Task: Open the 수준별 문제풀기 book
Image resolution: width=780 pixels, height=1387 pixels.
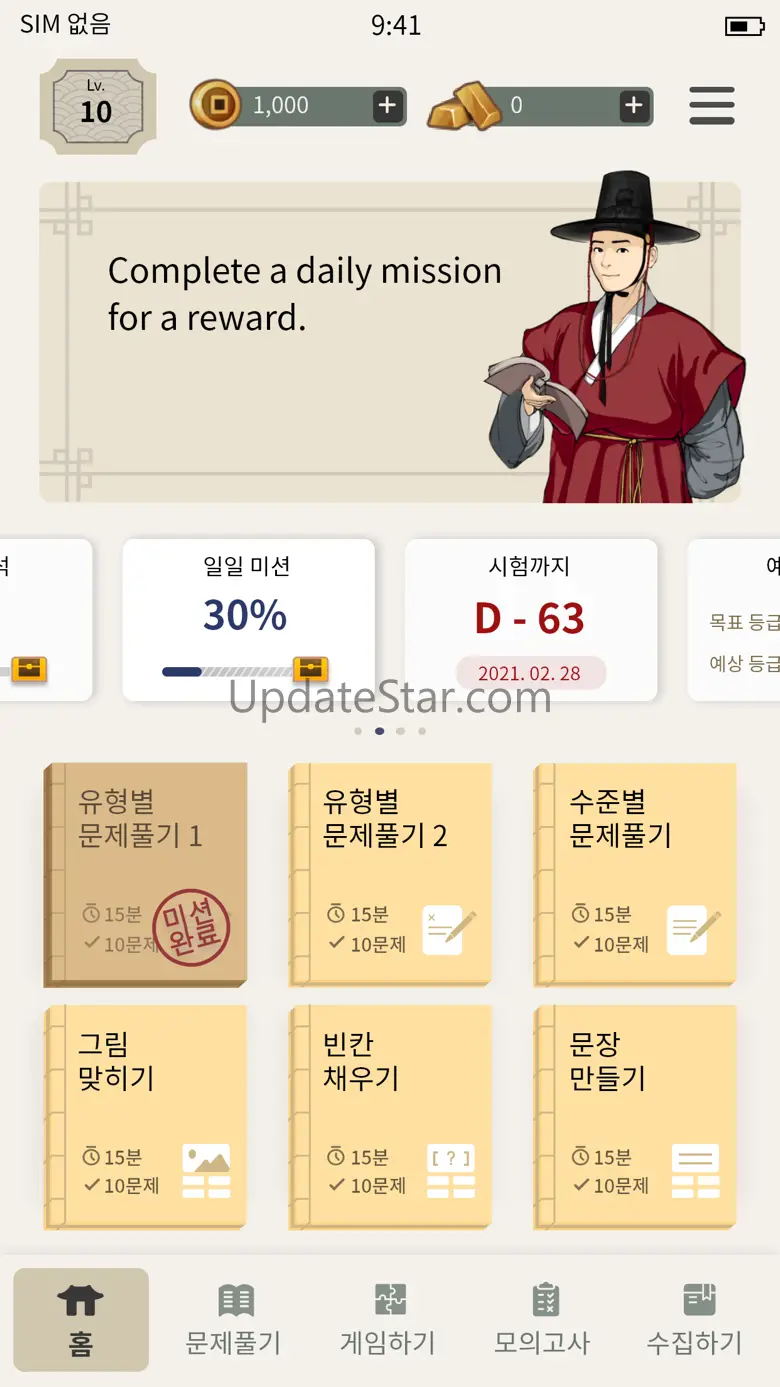Action: pos(635,875)
